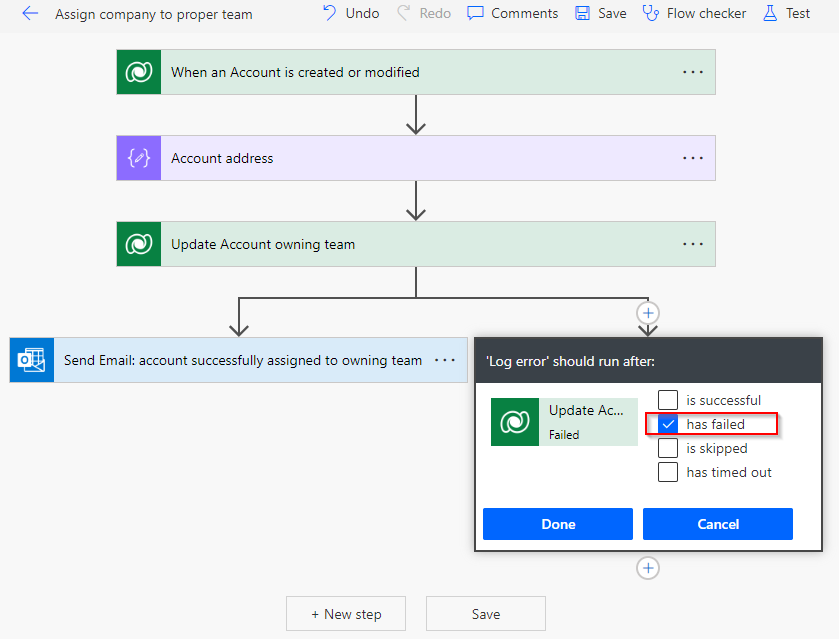The width and height of the screenshot is (839, 639).
Task: Uncheck the 'has failed' run-after condition
Action: pyautogui.click(x=667, y=423)
